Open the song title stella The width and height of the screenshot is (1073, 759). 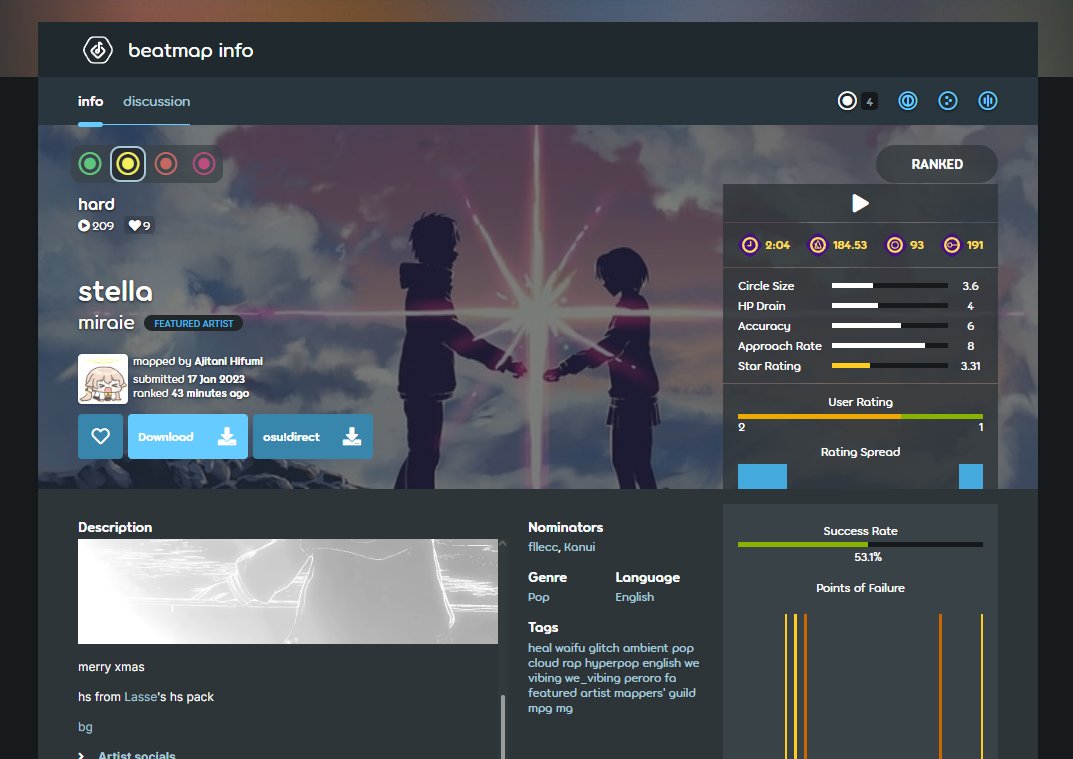[115, 292]
